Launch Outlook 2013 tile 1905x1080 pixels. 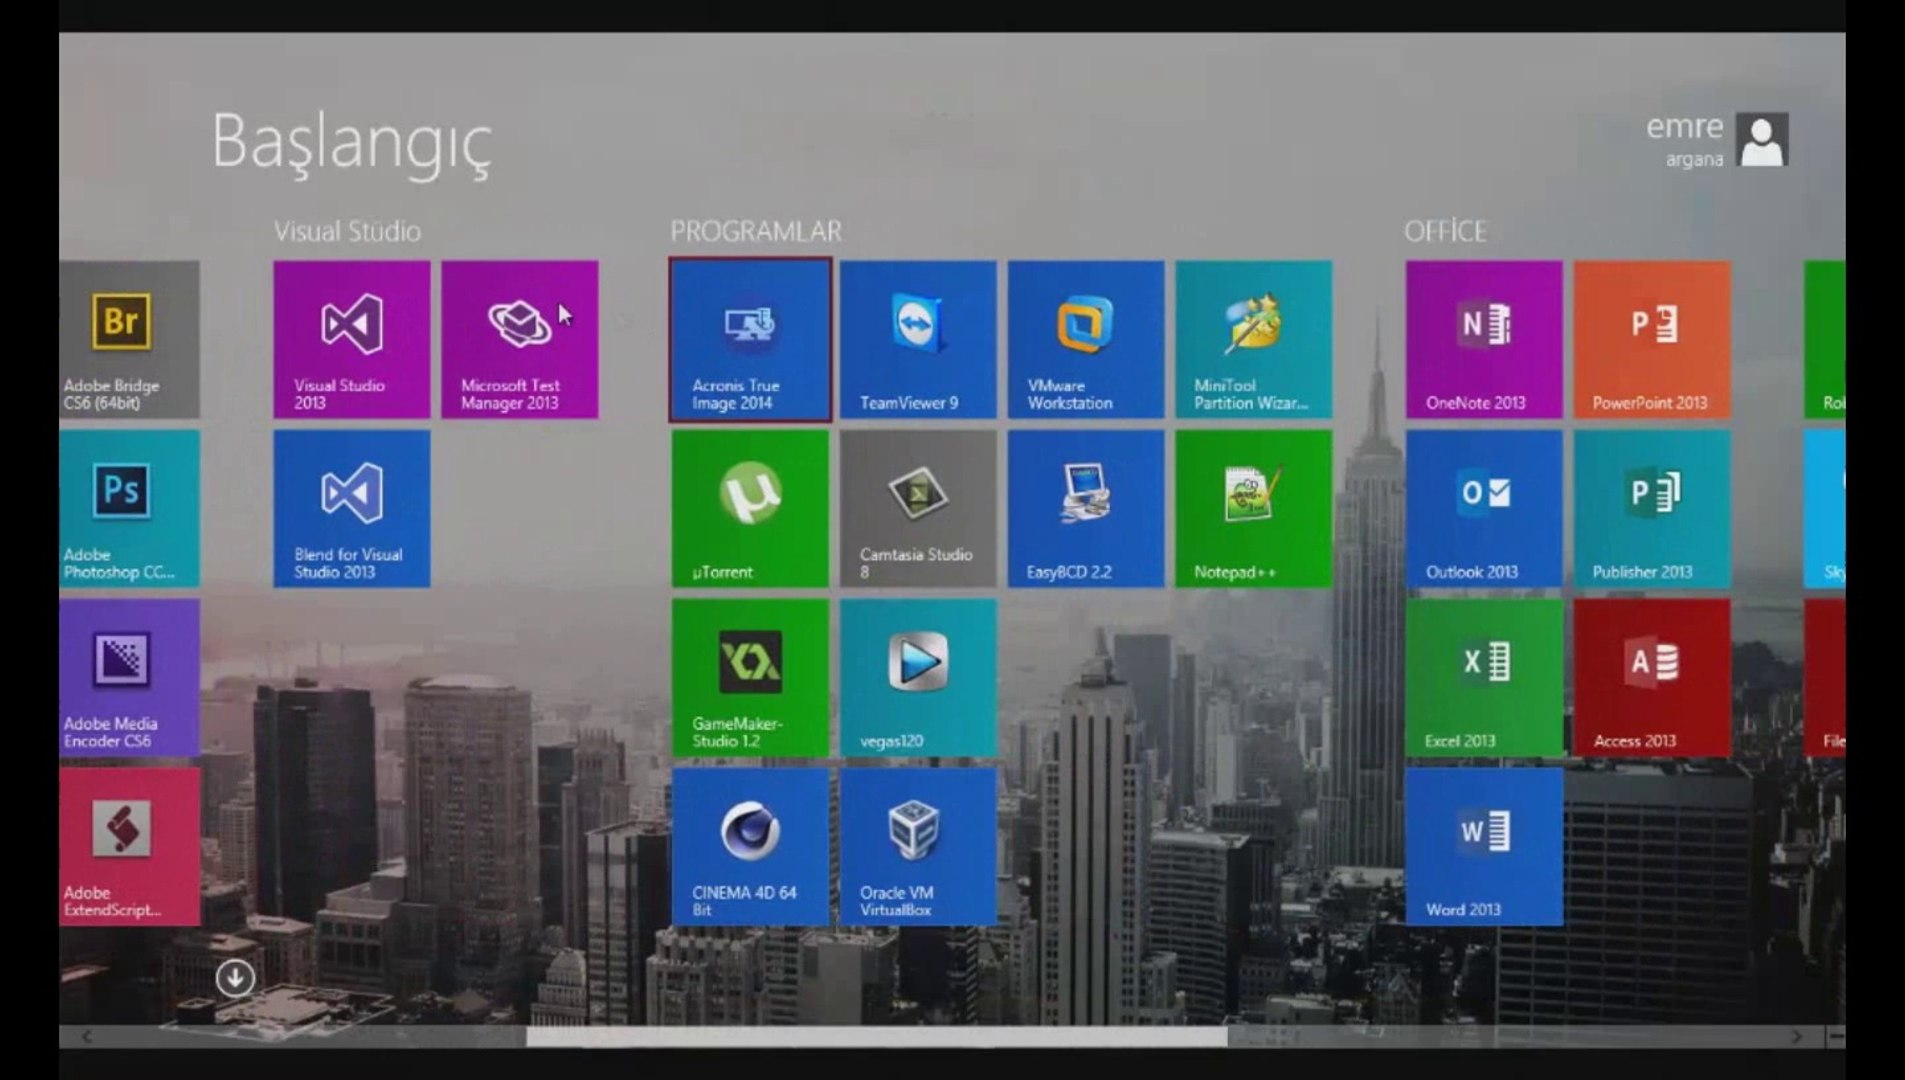pos(1484,509)
